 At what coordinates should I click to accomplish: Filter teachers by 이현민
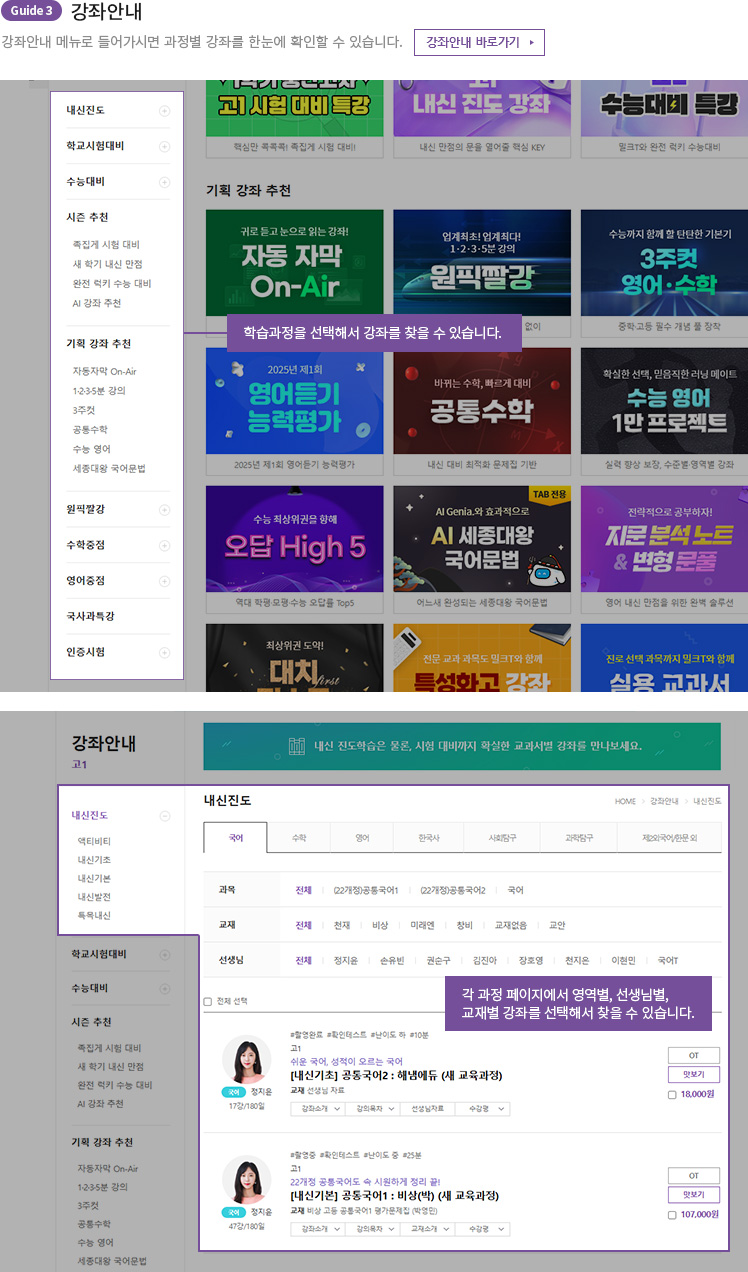click(x=624, y=961)
